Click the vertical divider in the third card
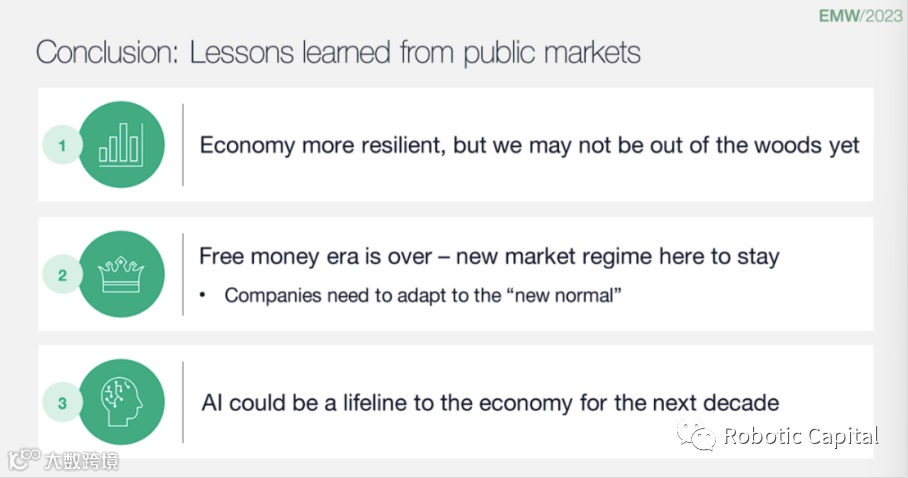The width and height of the screenshot is (908, 478). click(x=183, y=402)
